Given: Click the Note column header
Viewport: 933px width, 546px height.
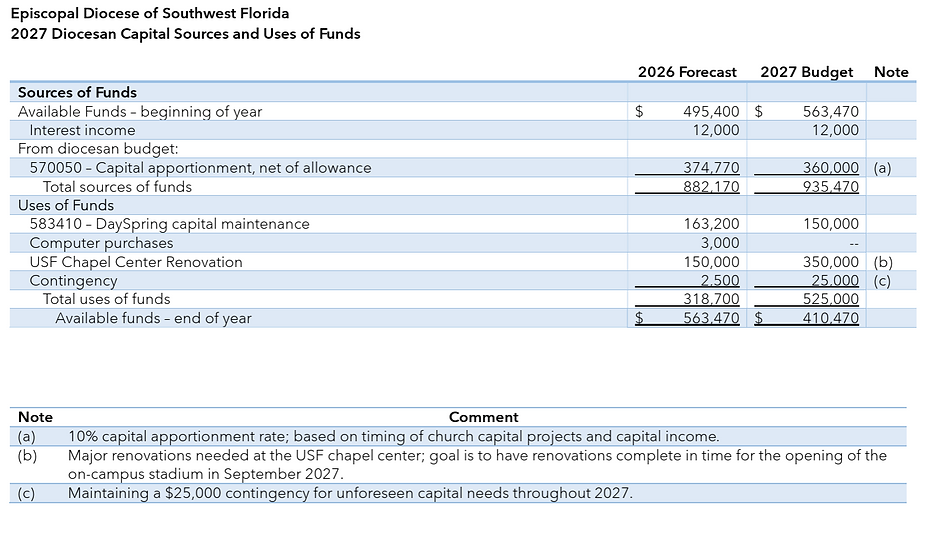Looking at the screenshot, I should point(891,72).
